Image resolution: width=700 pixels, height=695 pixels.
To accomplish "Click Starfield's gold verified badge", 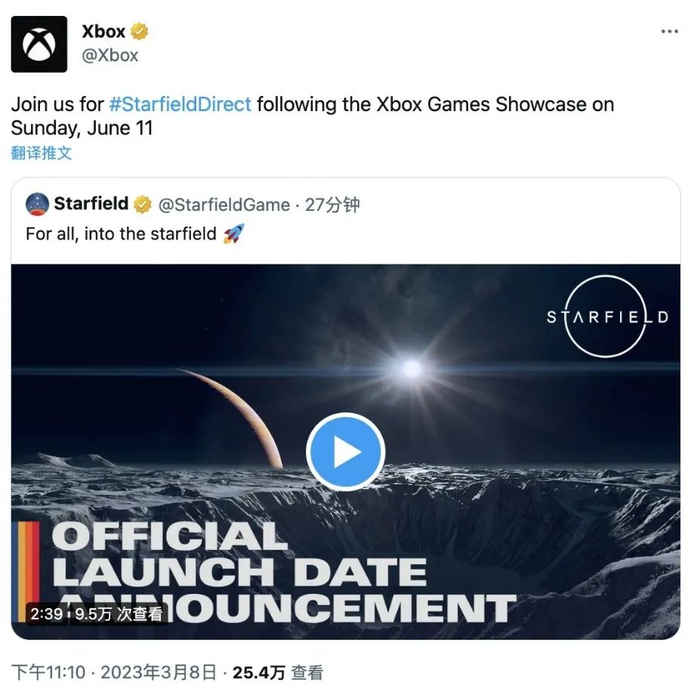I will point(143,204).
